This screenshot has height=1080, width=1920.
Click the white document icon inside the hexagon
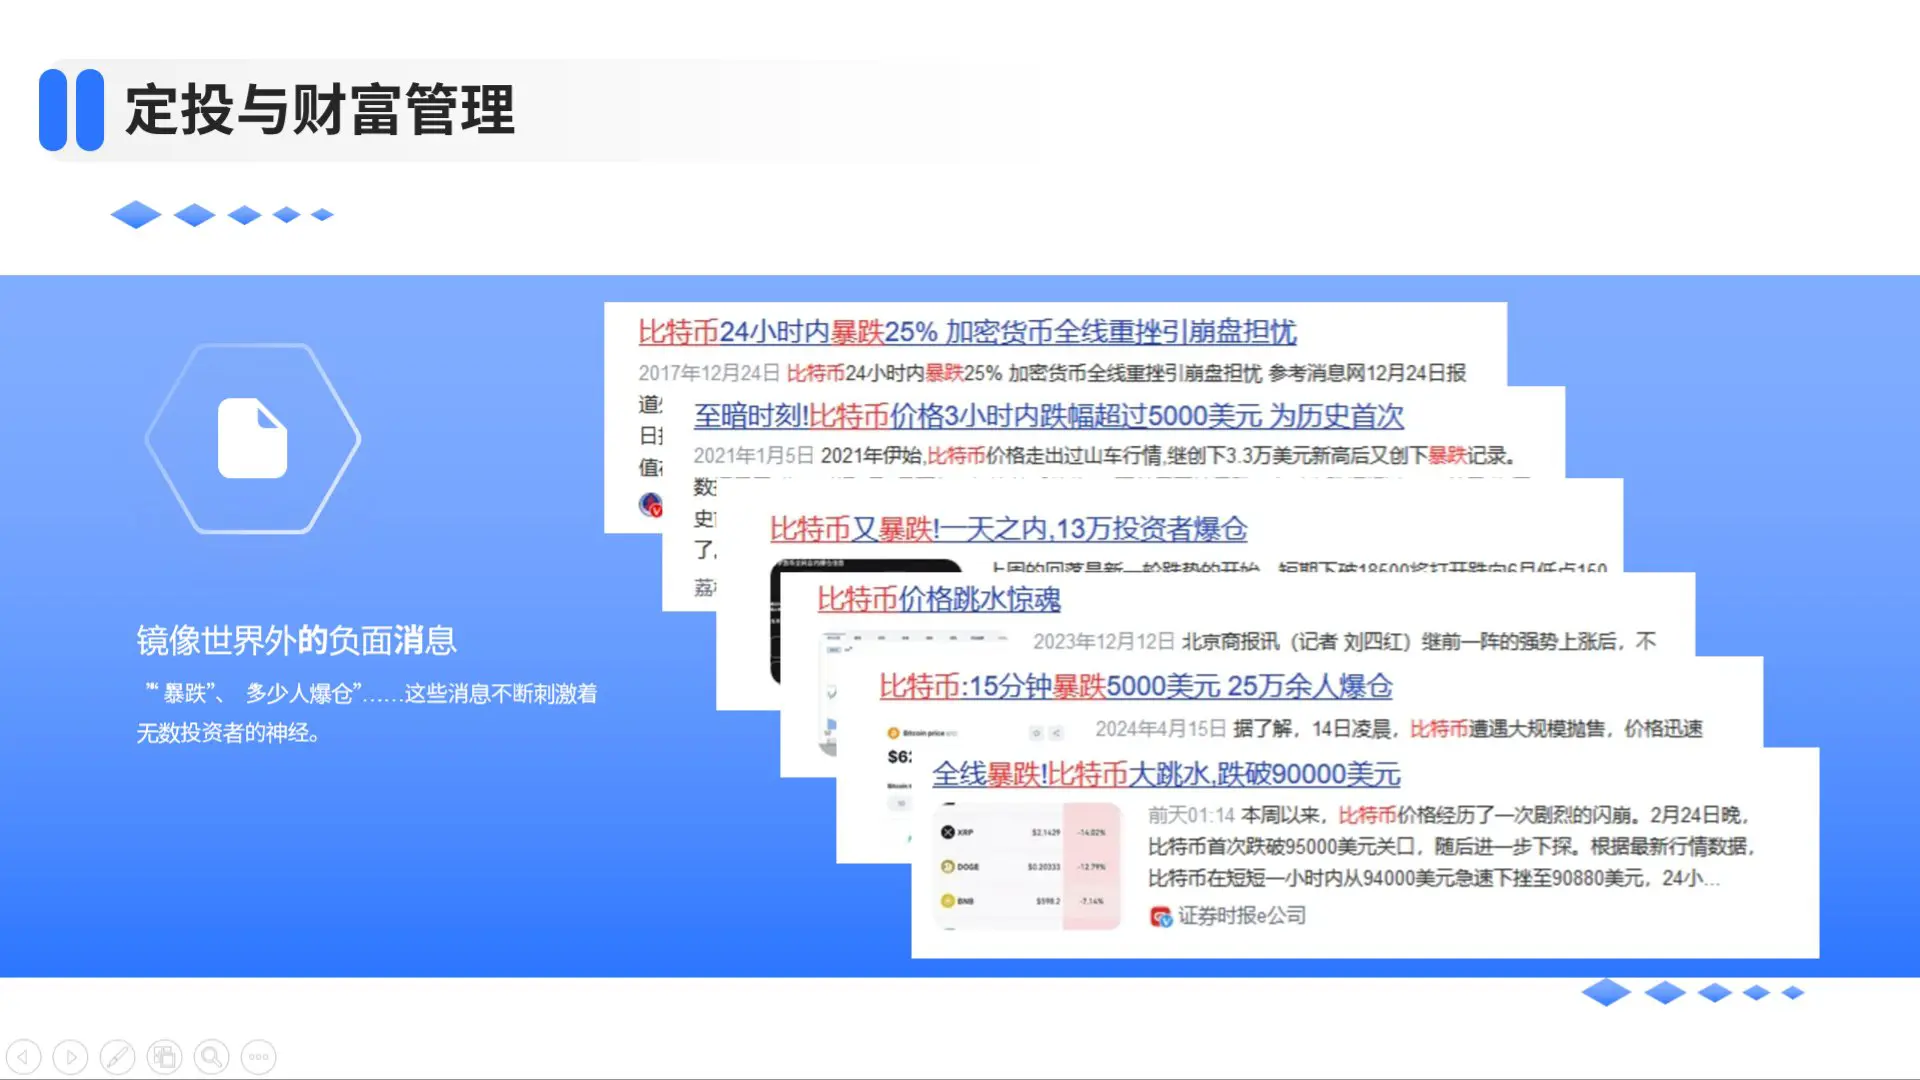tap(253, 438)
